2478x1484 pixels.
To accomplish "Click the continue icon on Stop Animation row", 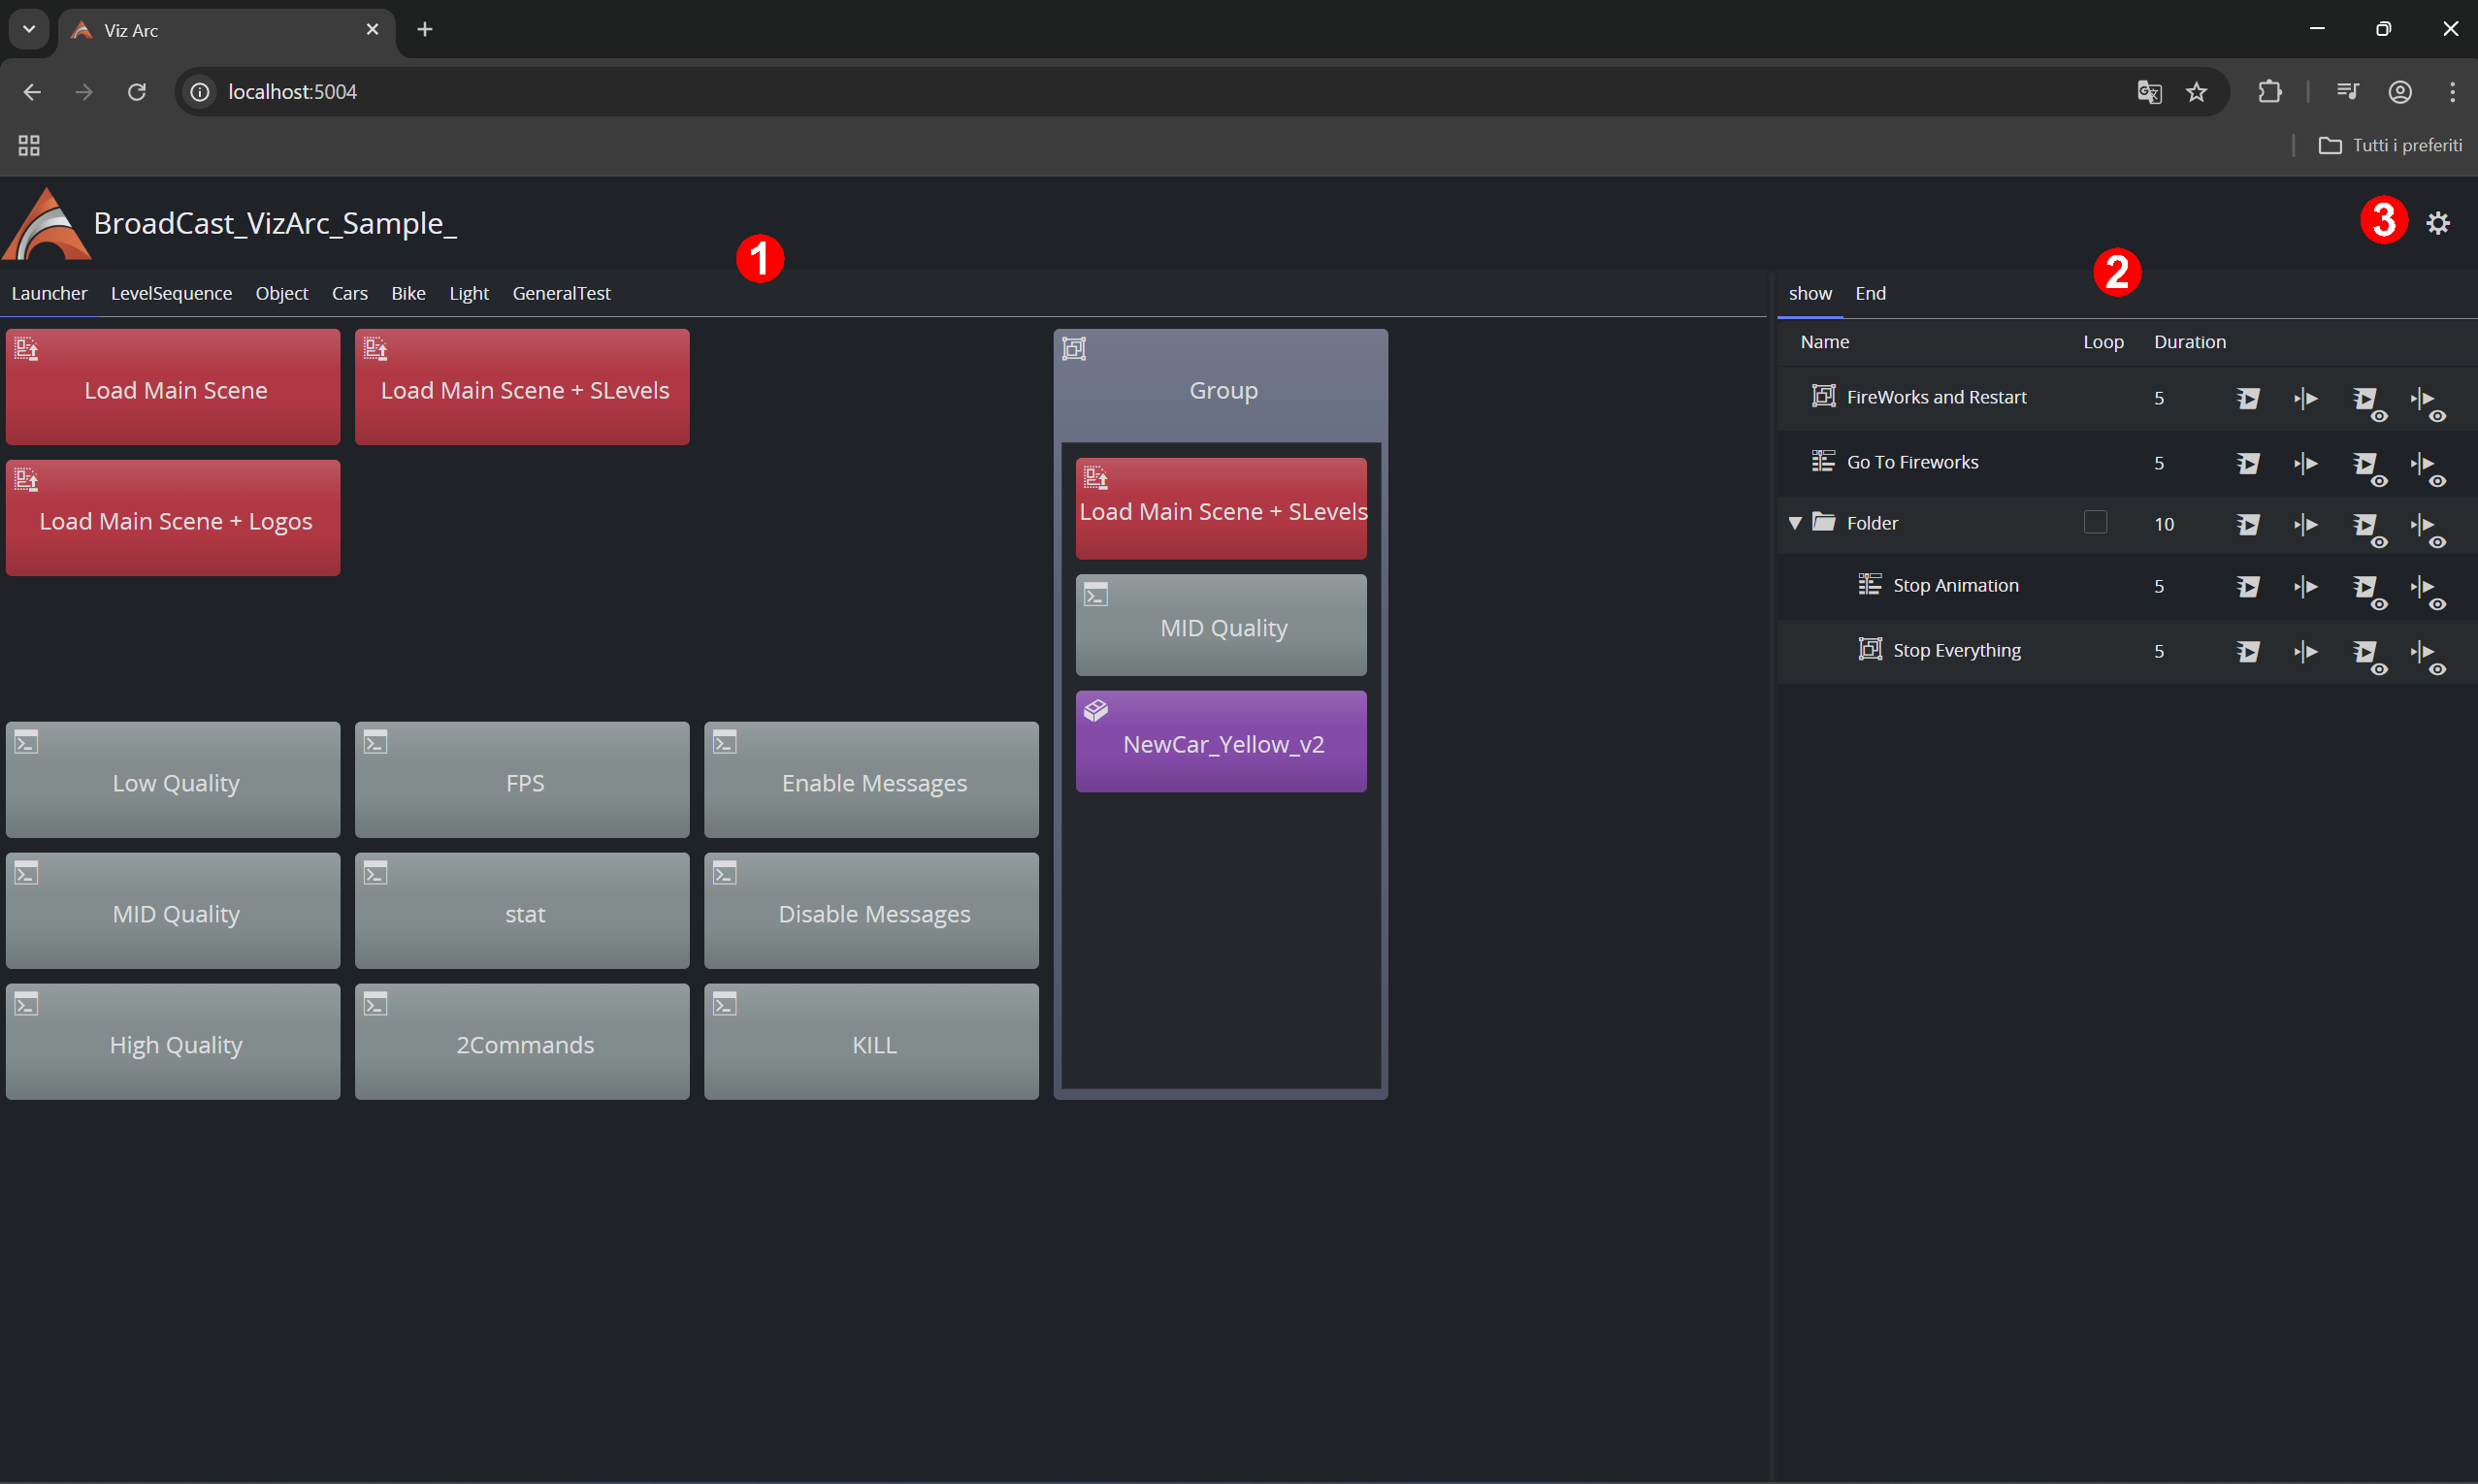I will click(2305, 587).
